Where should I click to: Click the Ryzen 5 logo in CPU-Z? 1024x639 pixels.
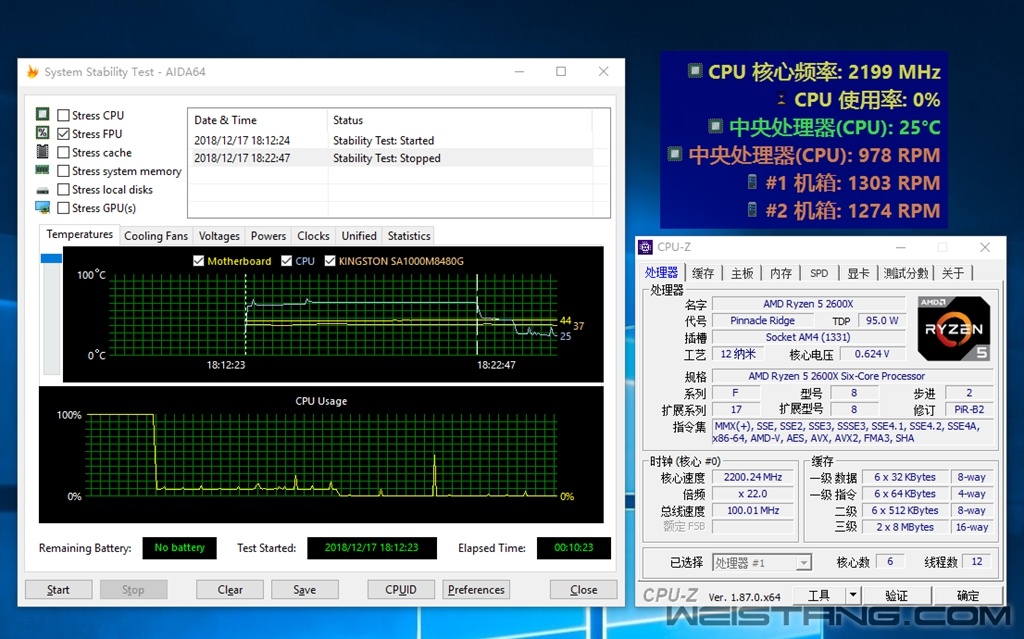953,329
